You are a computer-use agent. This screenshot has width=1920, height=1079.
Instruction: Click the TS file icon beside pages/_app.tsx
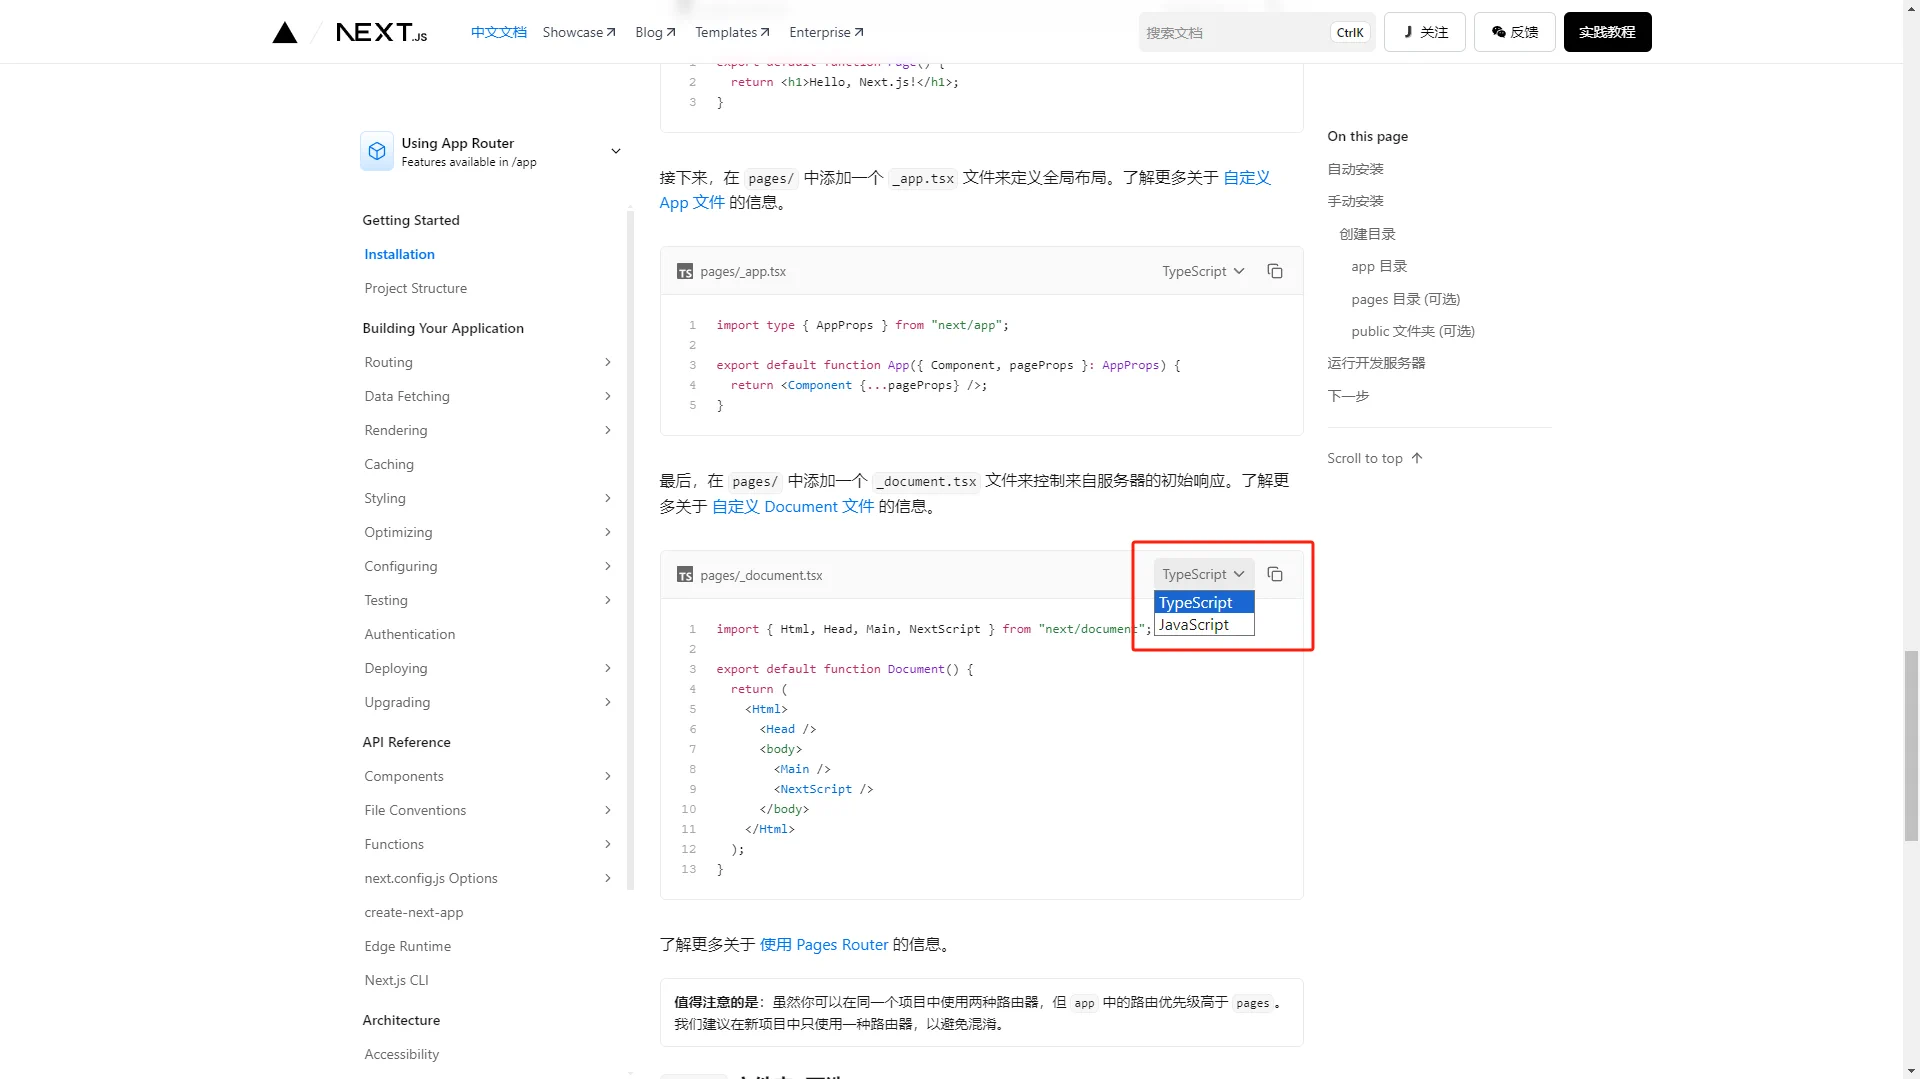coord(685,272)
